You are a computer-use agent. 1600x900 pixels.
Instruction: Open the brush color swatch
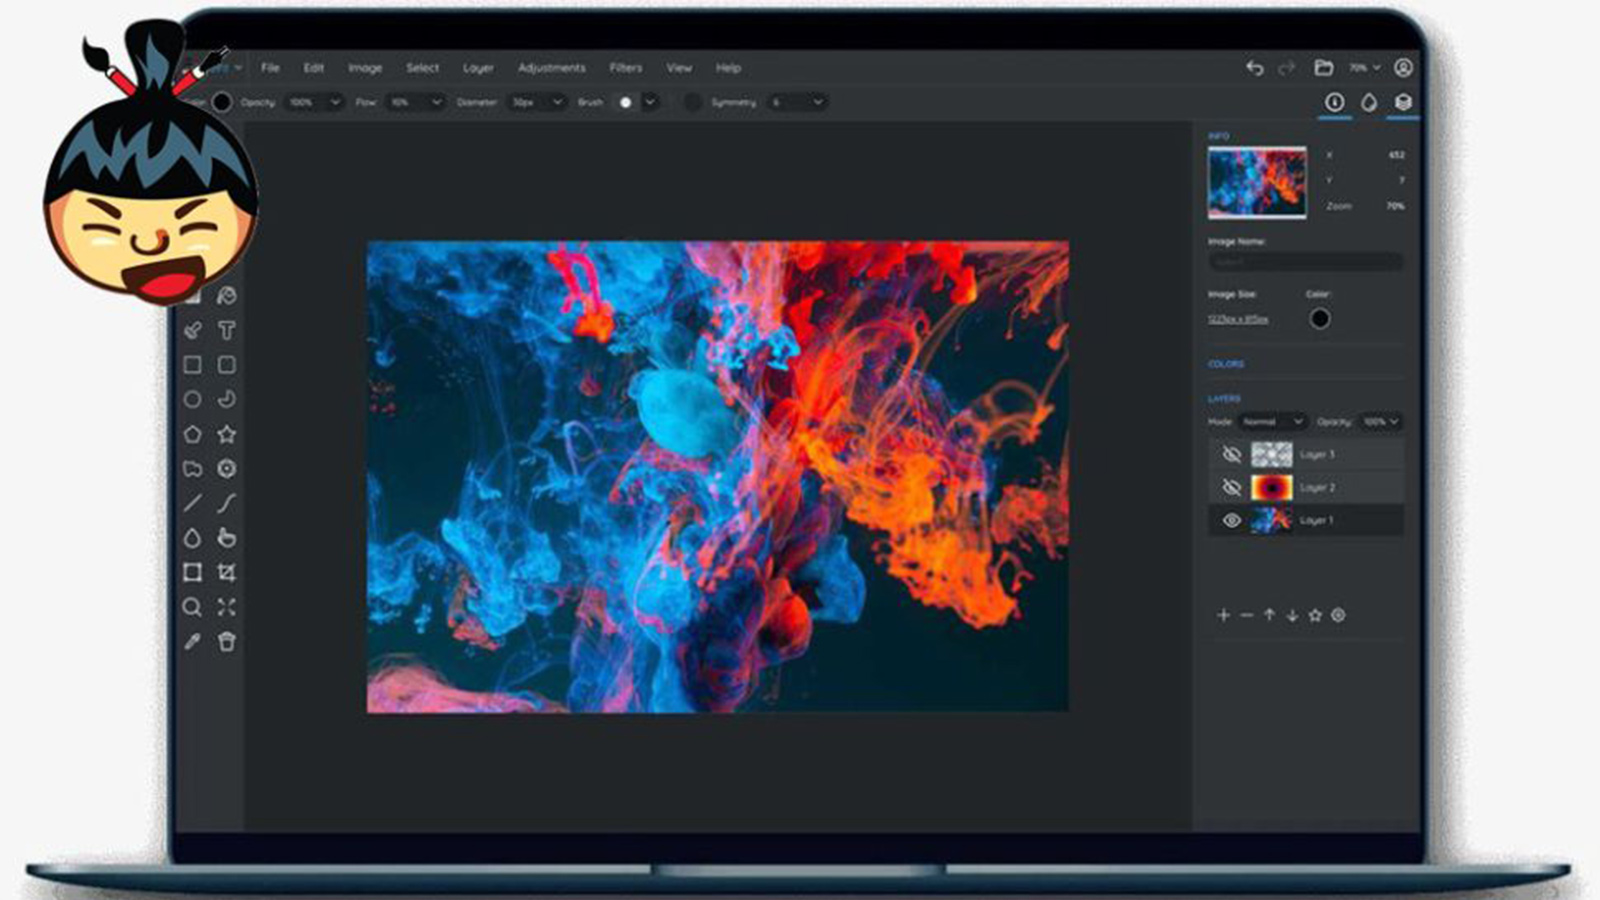click(x=222, y=102)
